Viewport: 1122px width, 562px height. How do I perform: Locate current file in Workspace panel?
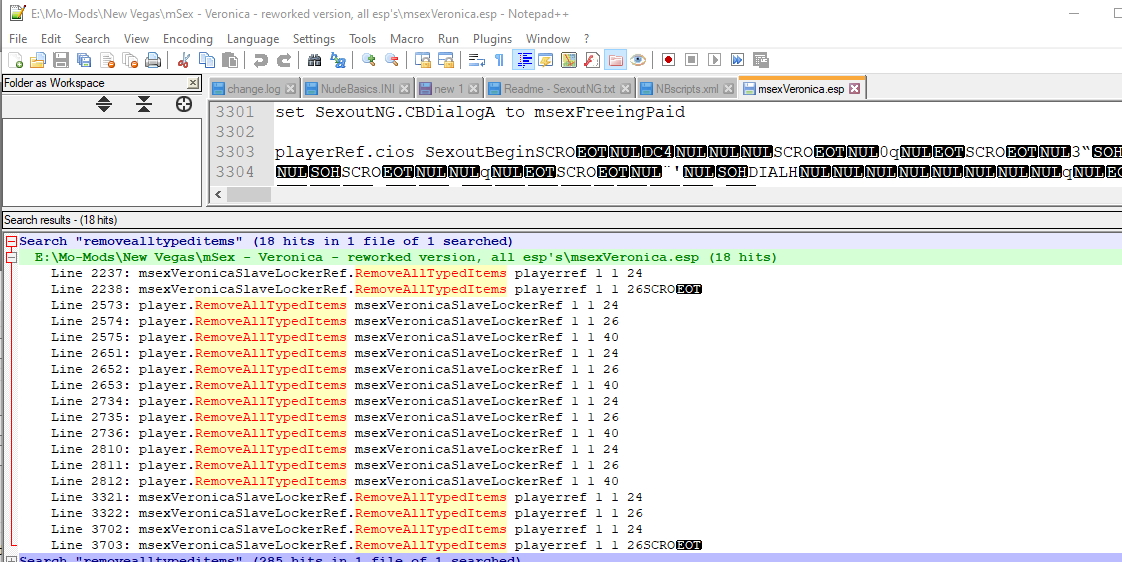click(x=184, y=105)
